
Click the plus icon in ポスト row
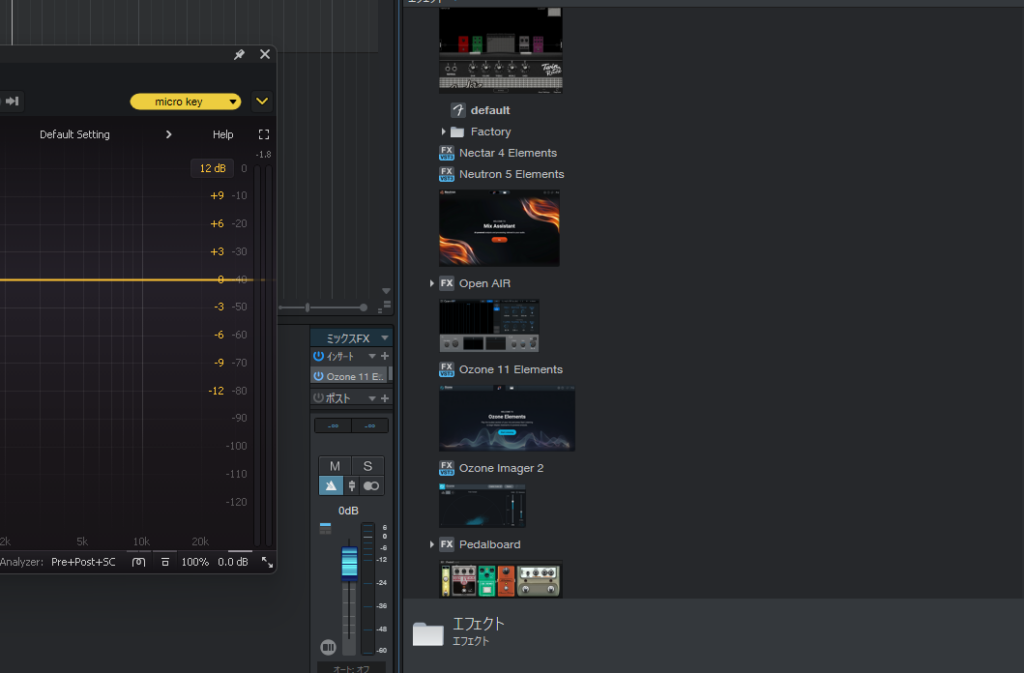point(385,398)
